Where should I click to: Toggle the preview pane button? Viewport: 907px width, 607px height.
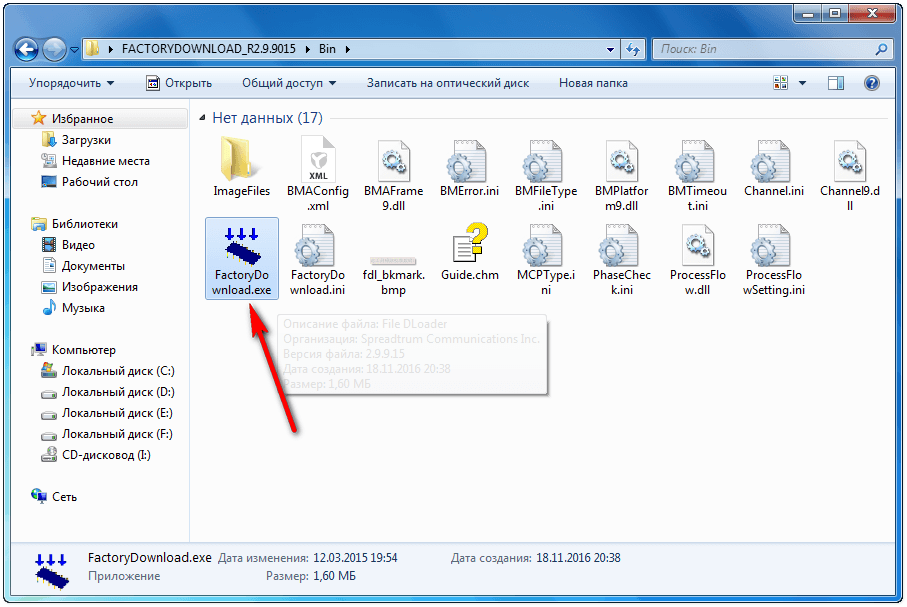(837, 83)
